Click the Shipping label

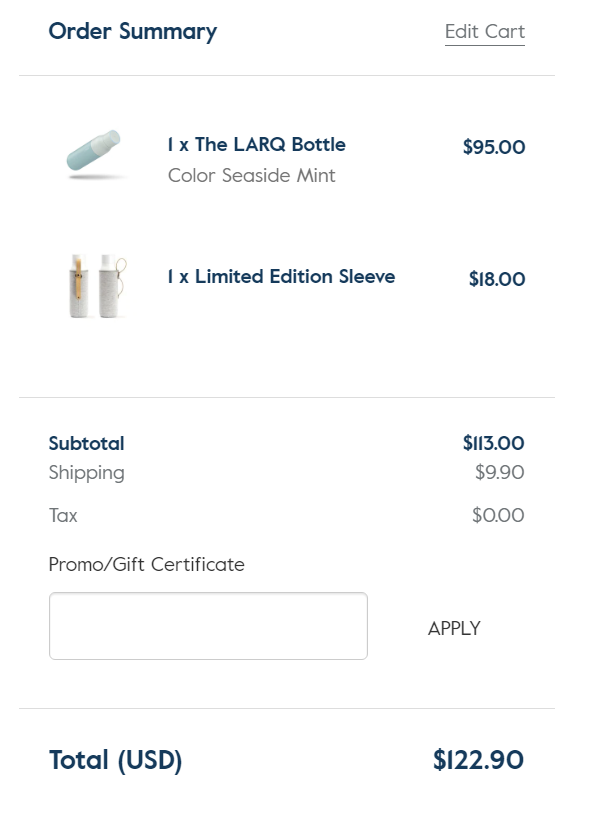[86, 473]
